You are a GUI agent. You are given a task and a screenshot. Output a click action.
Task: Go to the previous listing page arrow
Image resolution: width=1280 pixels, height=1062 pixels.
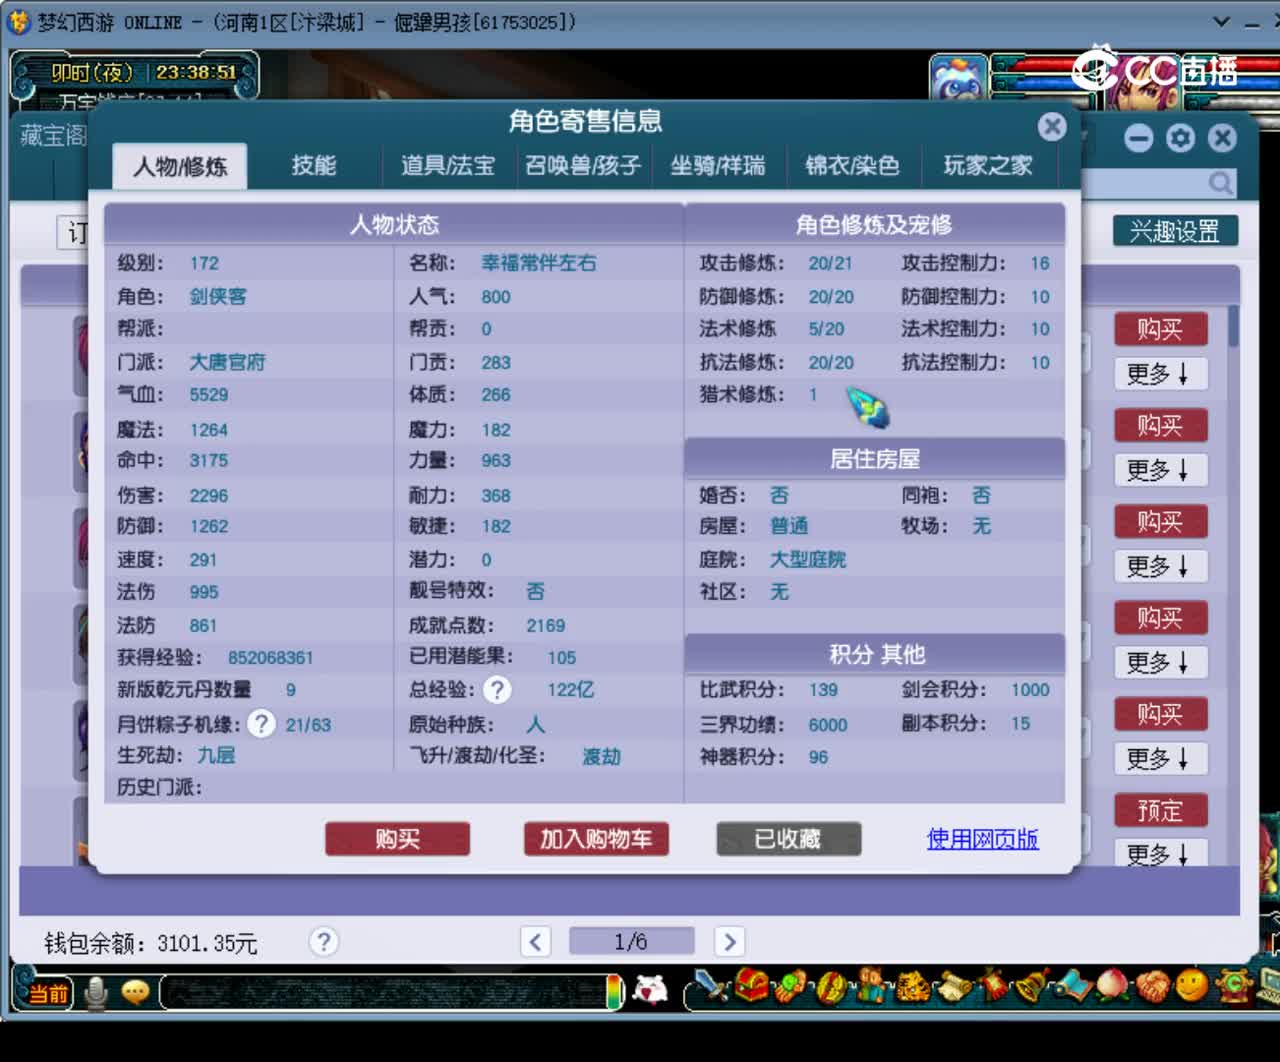[x=536, y=942]
